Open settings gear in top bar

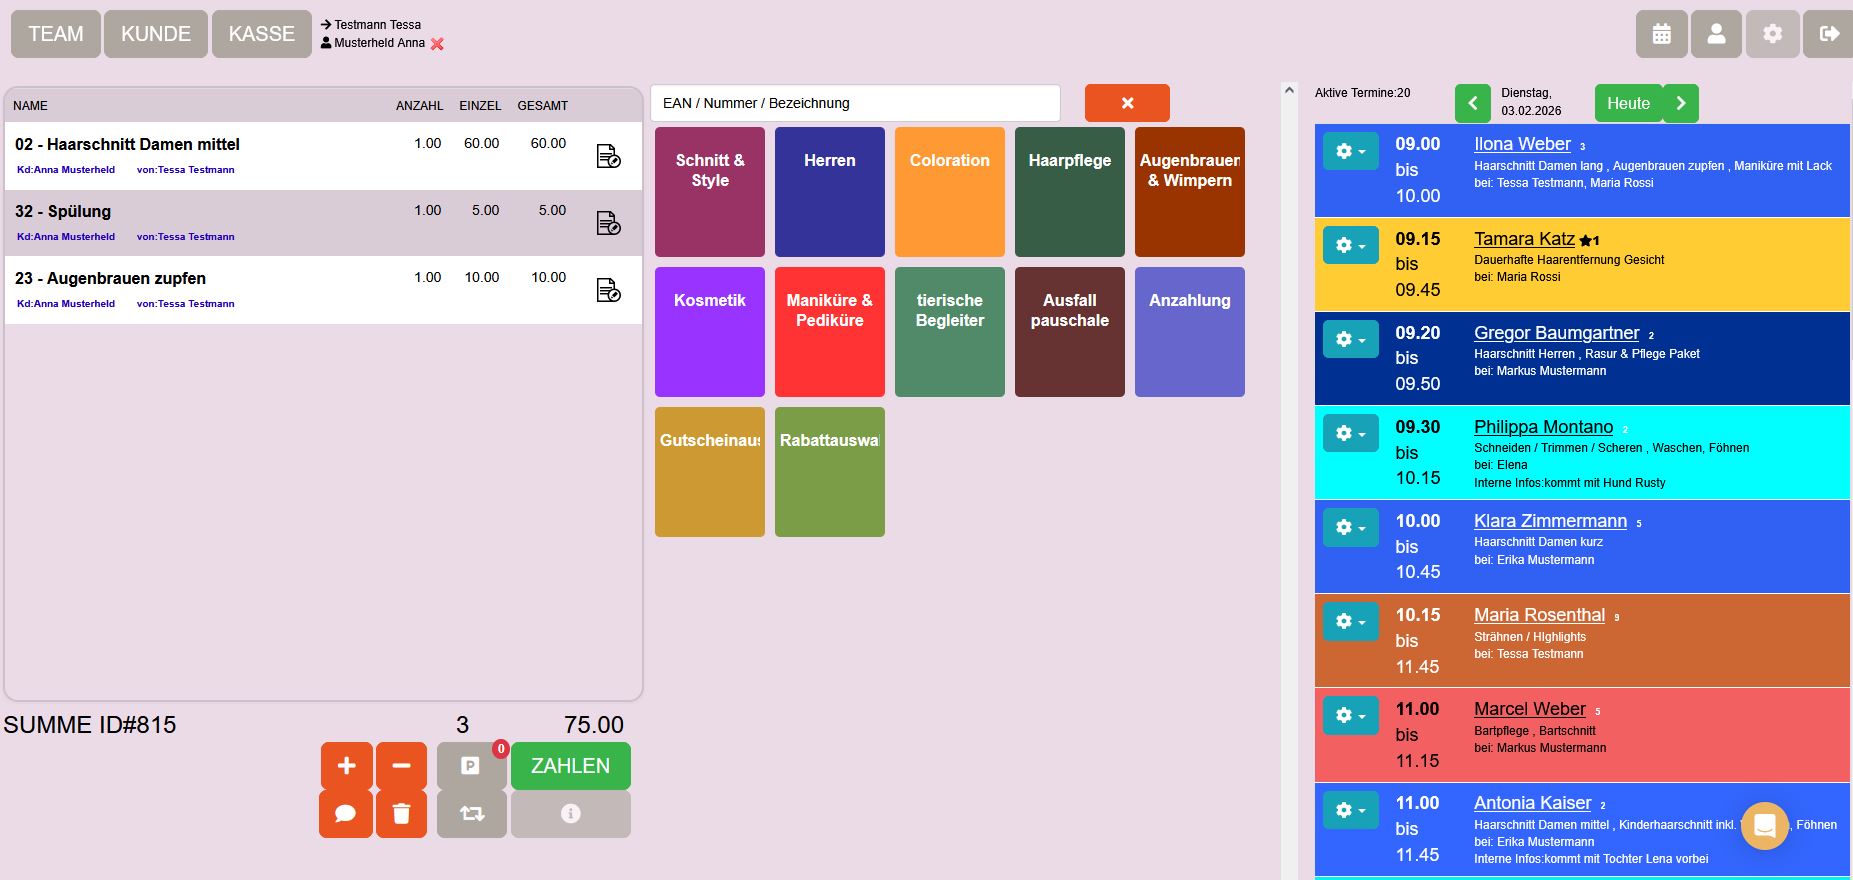[1772, 34]
